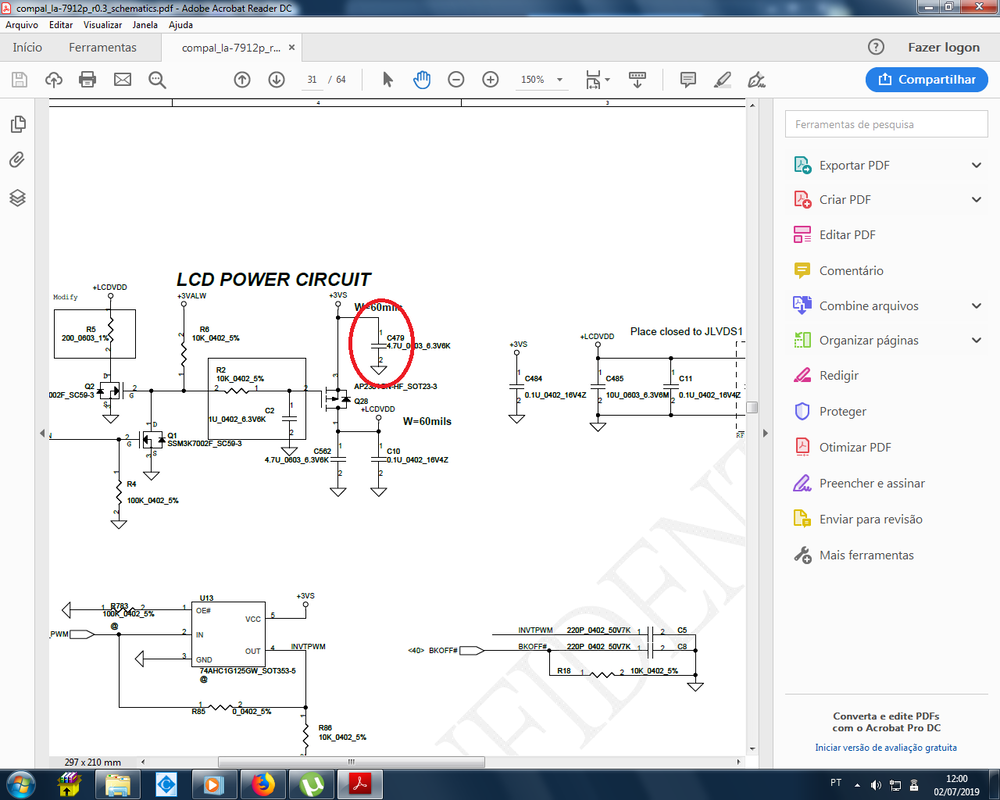Open the Attachments paperclip panel
This screenshot has height=800, width=1000.
17,160
